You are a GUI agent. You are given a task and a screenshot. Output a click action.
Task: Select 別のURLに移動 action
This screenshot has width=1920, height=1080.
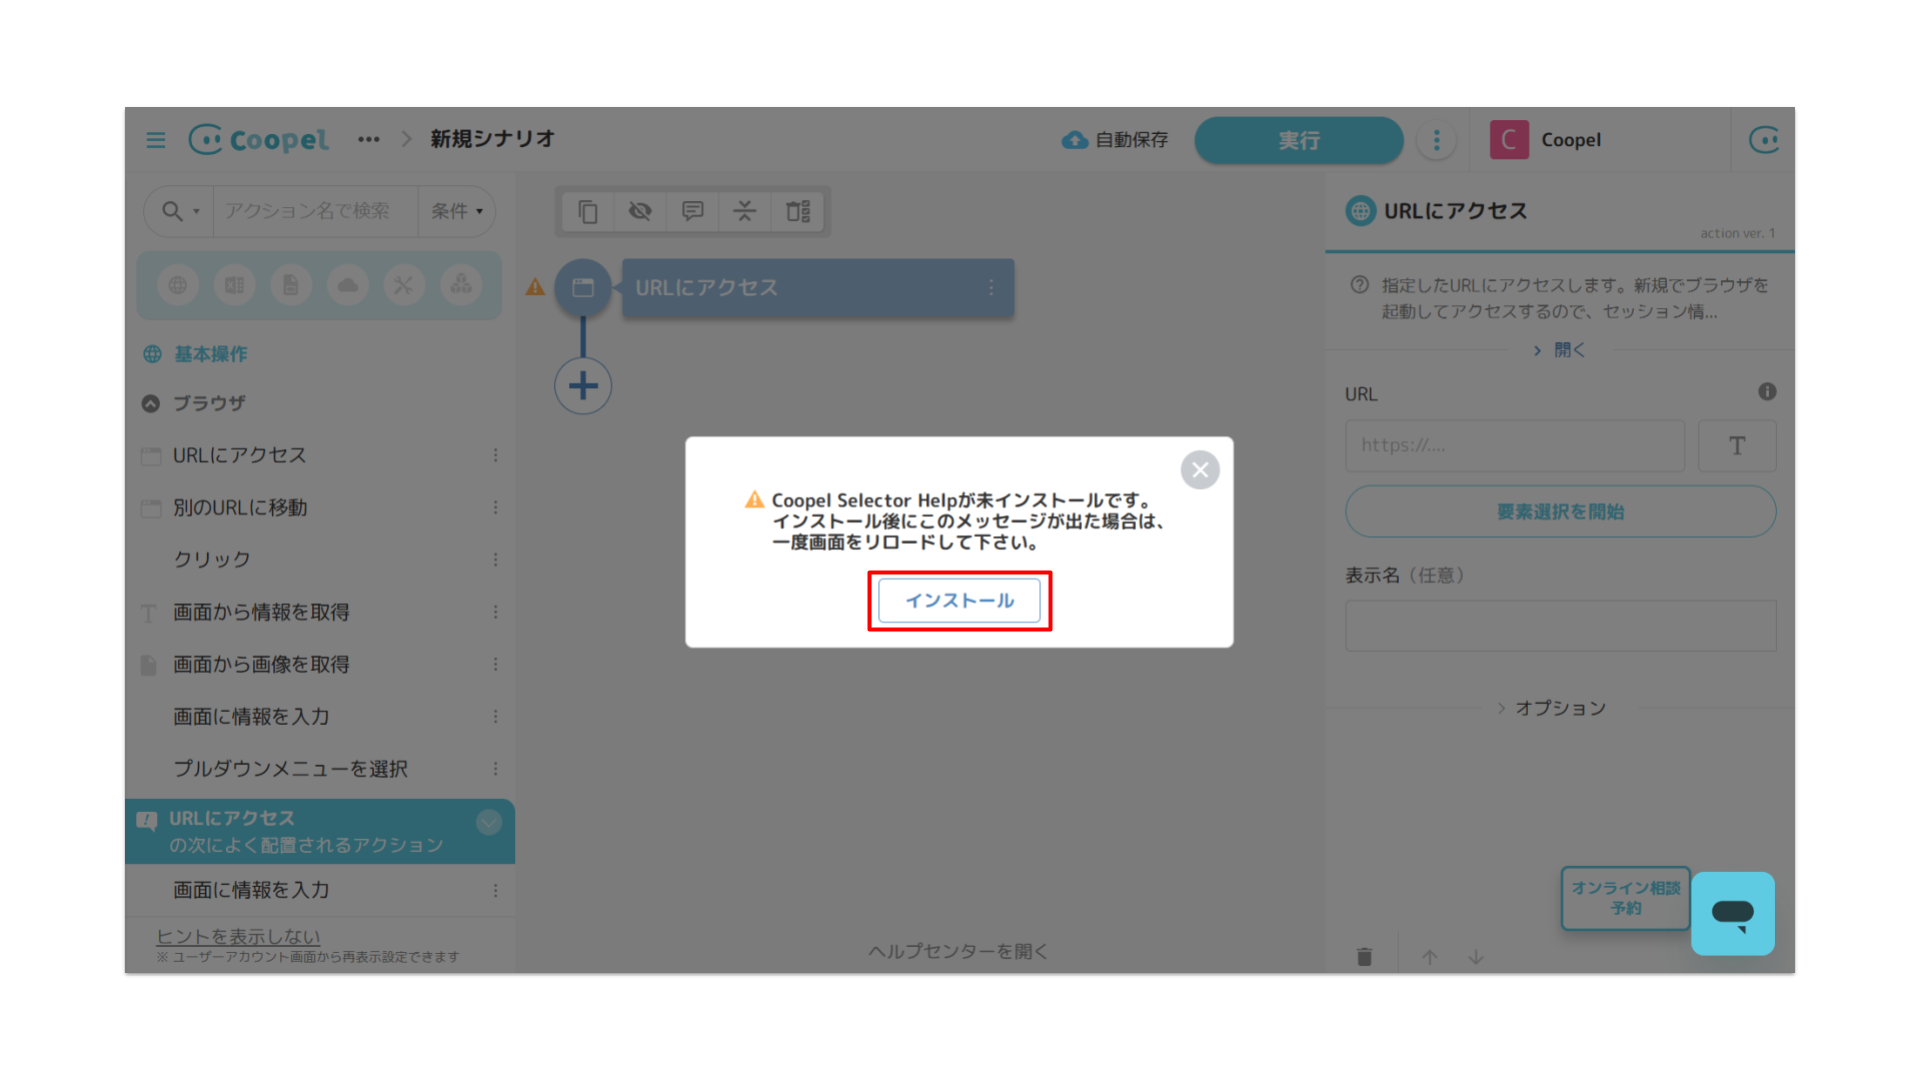coord(239,507)
